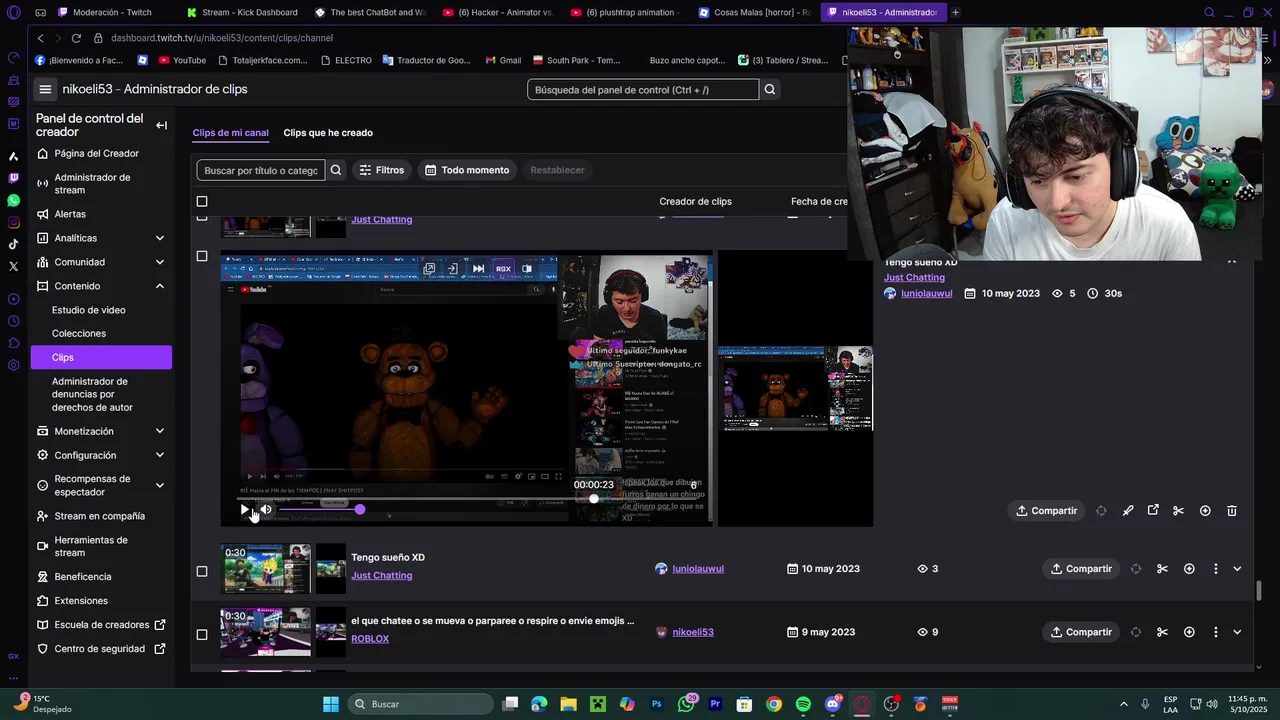The image size is (1280, 720).
Task: Open the hamburger menu beside nikoeli53 title
Action: pos(45,89)
